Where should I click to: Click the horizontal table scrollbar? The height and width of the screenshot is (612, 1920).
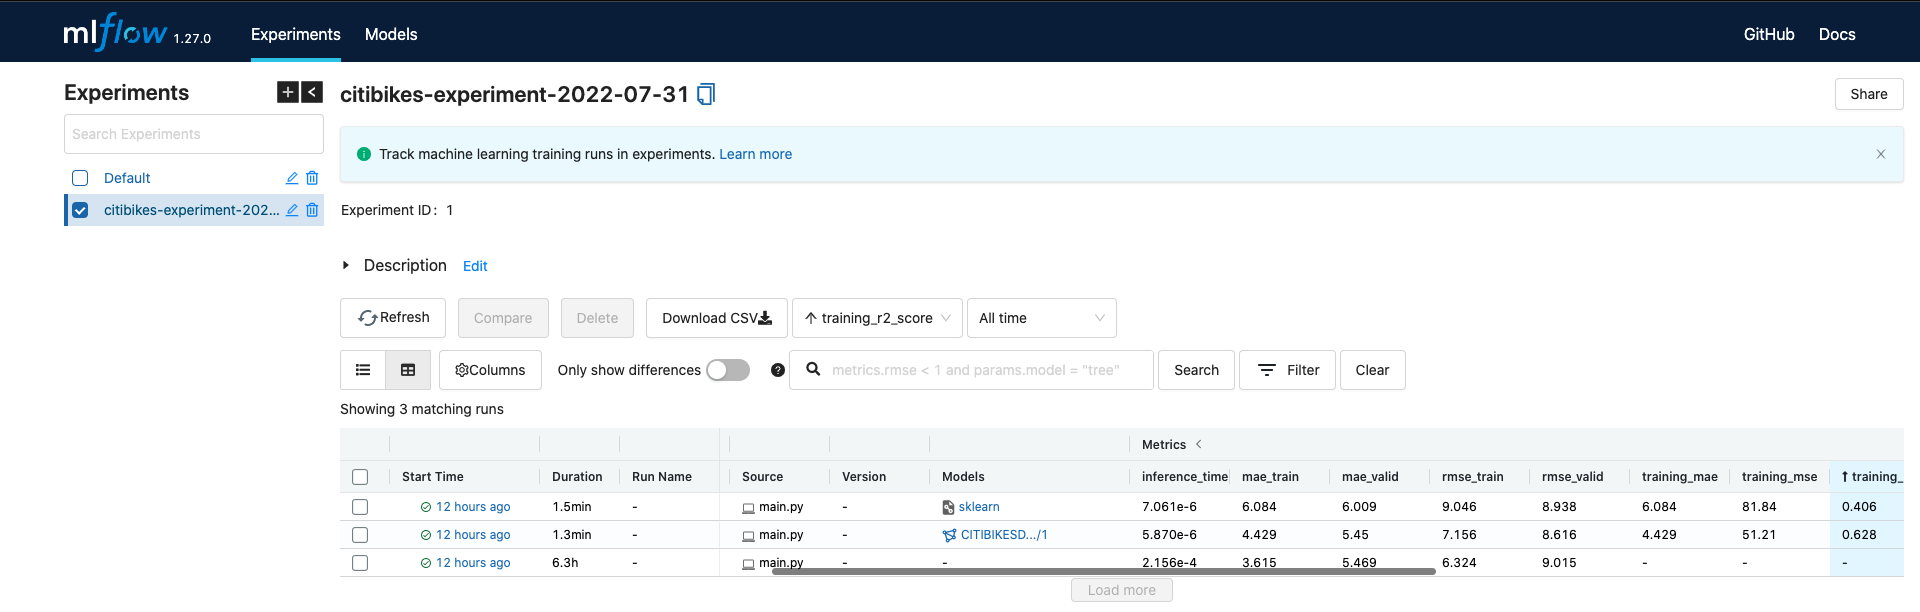pos(1104,571)
